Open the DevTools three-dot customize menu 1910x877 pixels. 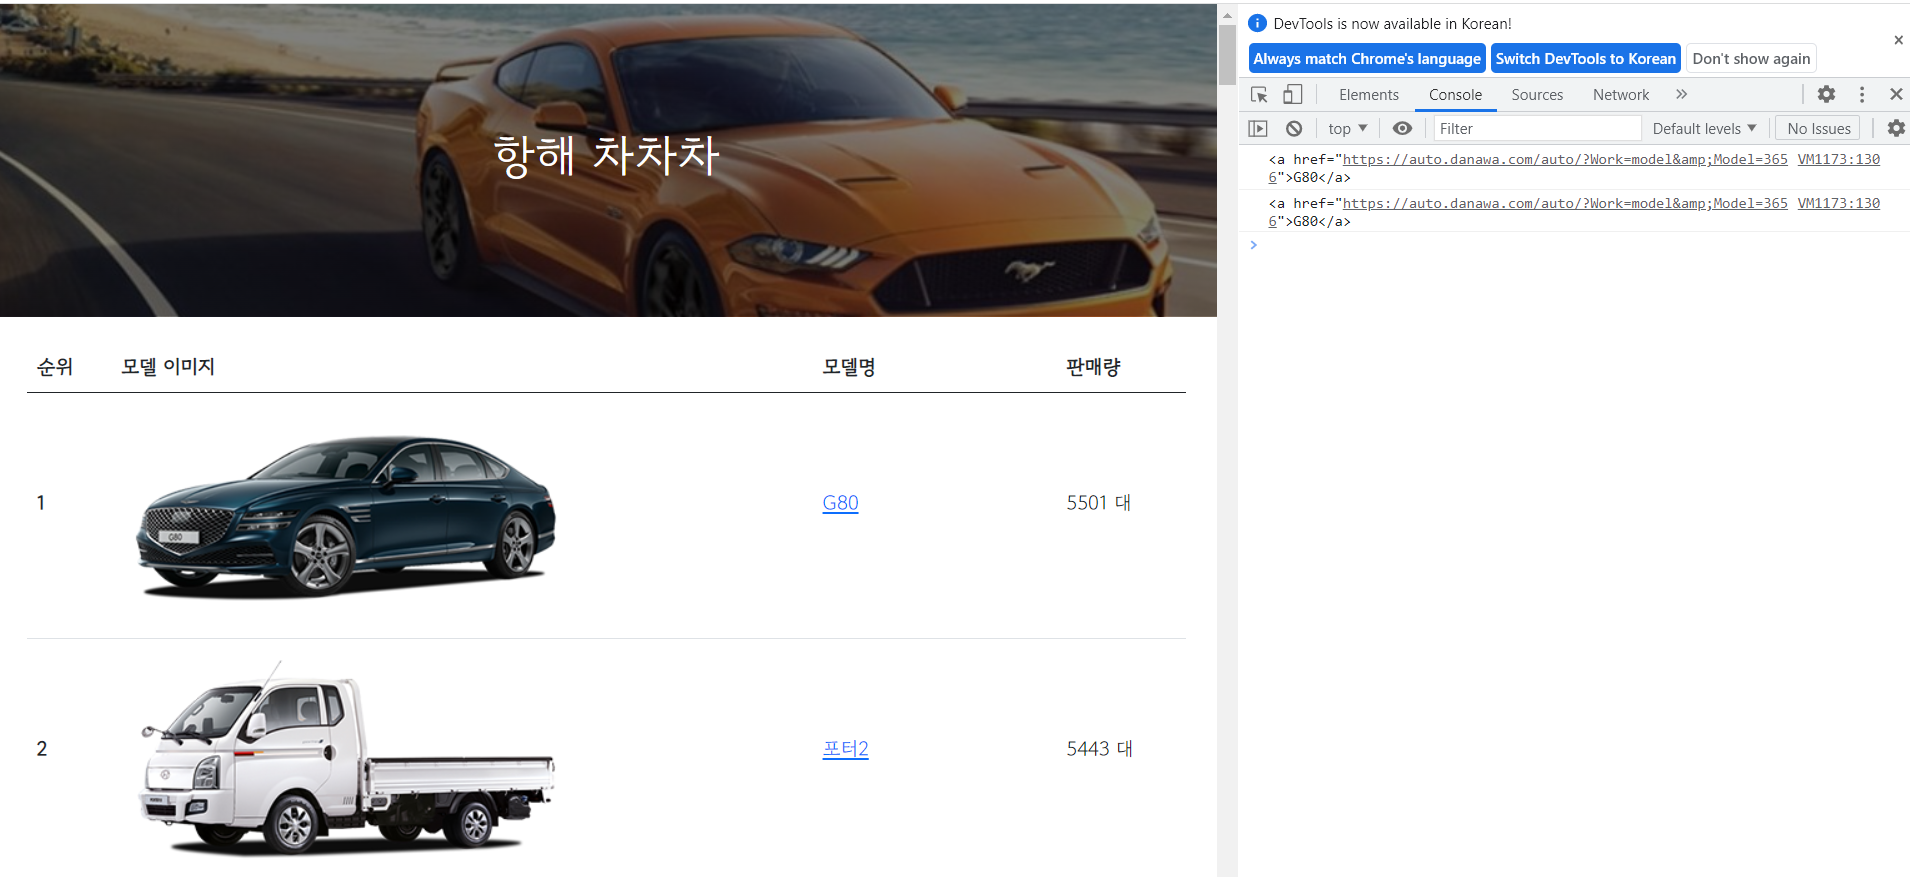pyautogui.click(x=1861, y=94)
